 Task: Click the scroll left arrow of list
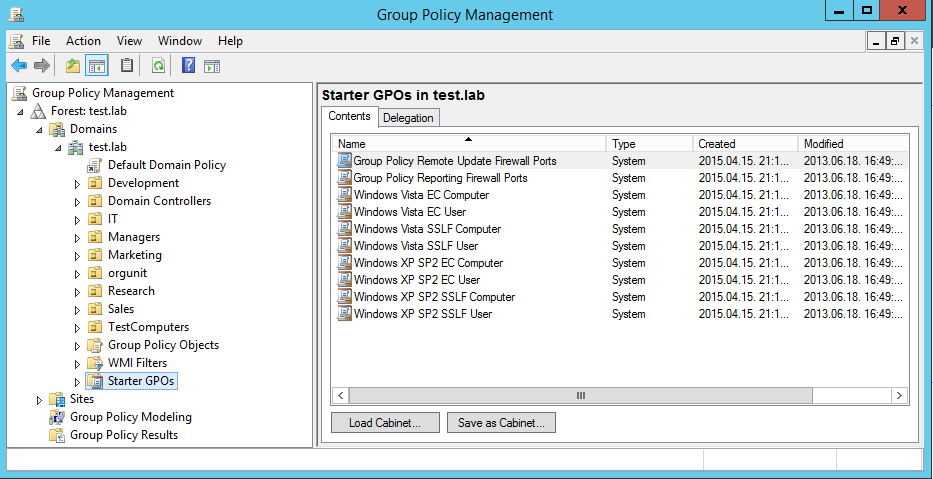pyautogui.click(x=341, y=396)
